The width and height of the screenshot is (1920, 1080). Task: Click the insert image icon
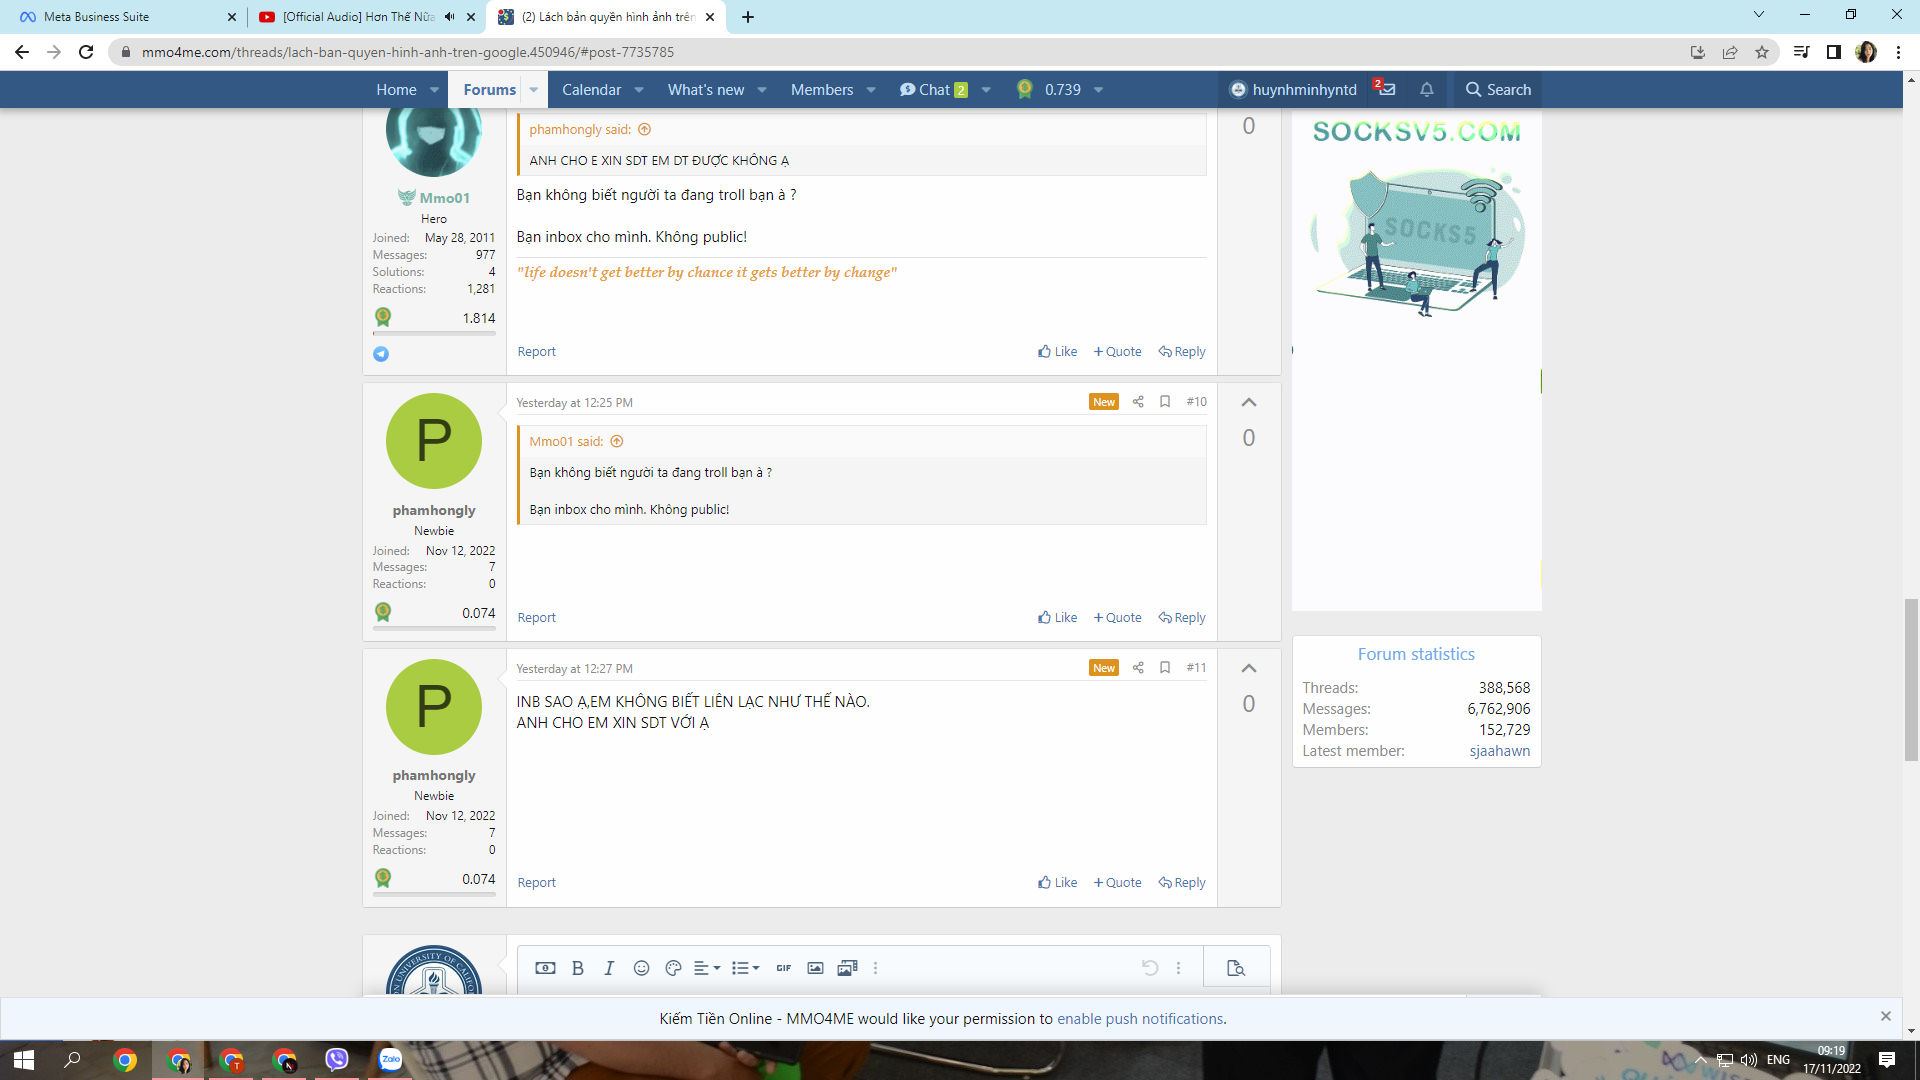[815, 968]
